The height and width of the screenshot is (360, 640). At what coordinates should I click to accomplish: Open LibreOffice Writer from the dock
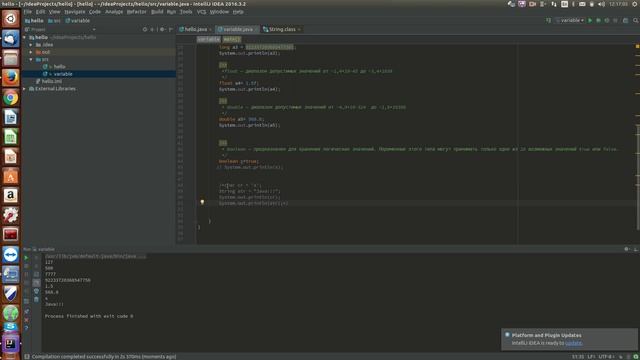pos(11,117)
